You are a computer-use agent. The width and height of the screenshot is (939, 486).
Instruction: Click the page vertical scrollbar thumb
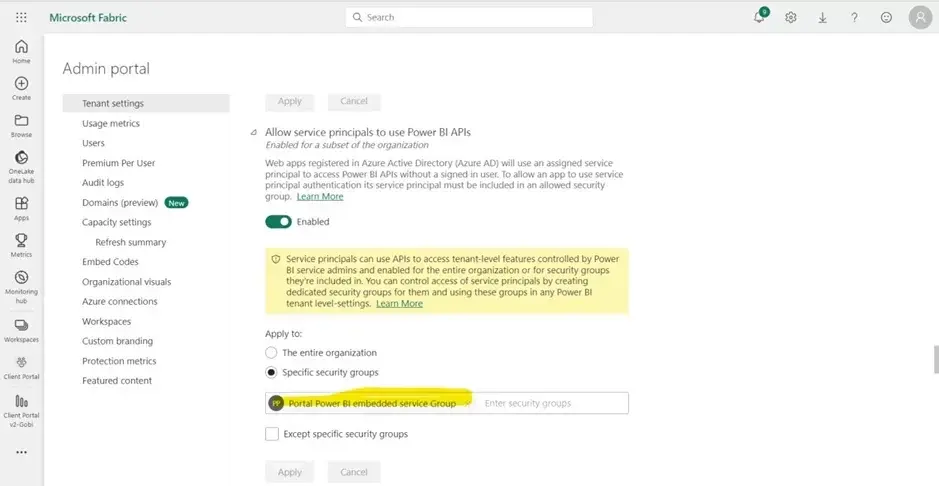click(x=936, y=359)
